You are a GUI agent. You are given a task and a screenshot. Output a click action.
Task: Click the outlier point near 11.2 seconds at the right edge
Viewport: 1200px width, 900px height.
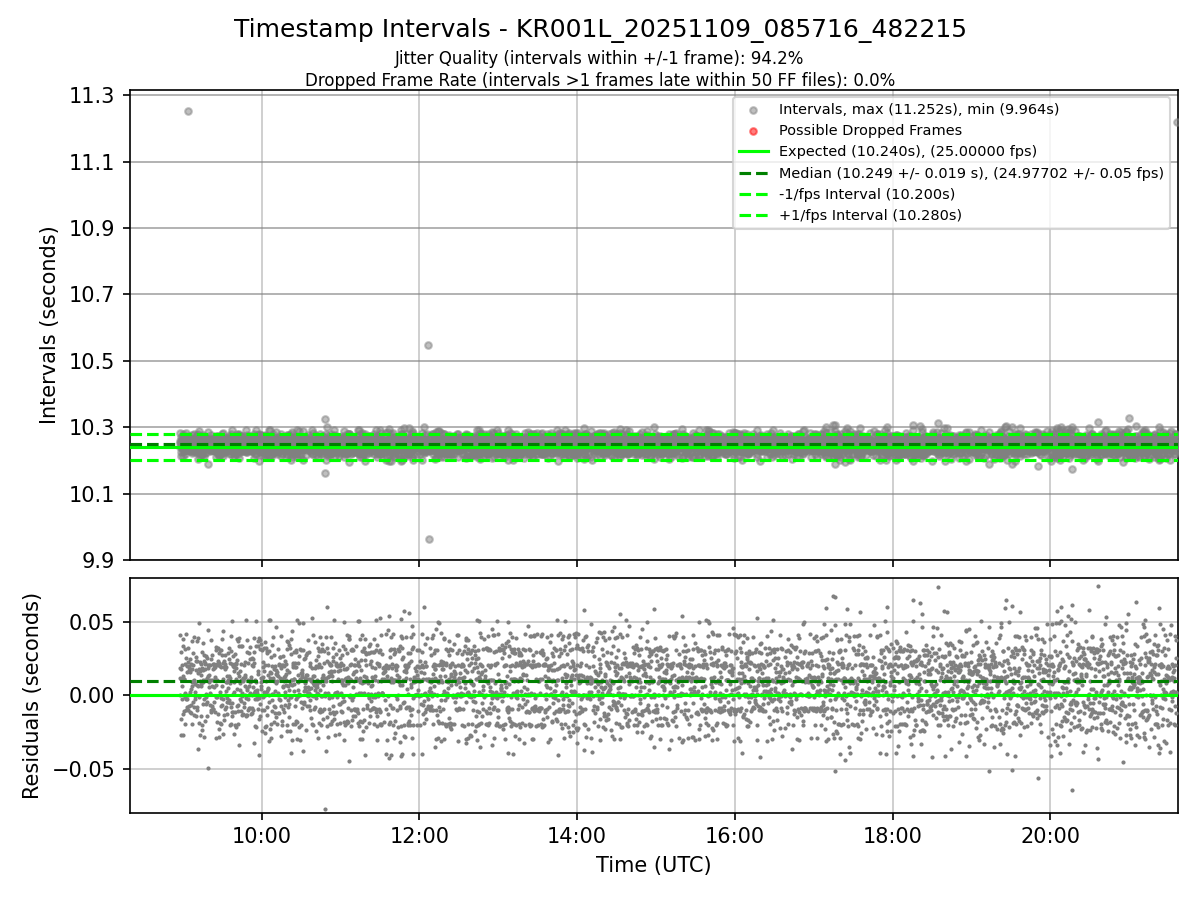pos(1177,122)
